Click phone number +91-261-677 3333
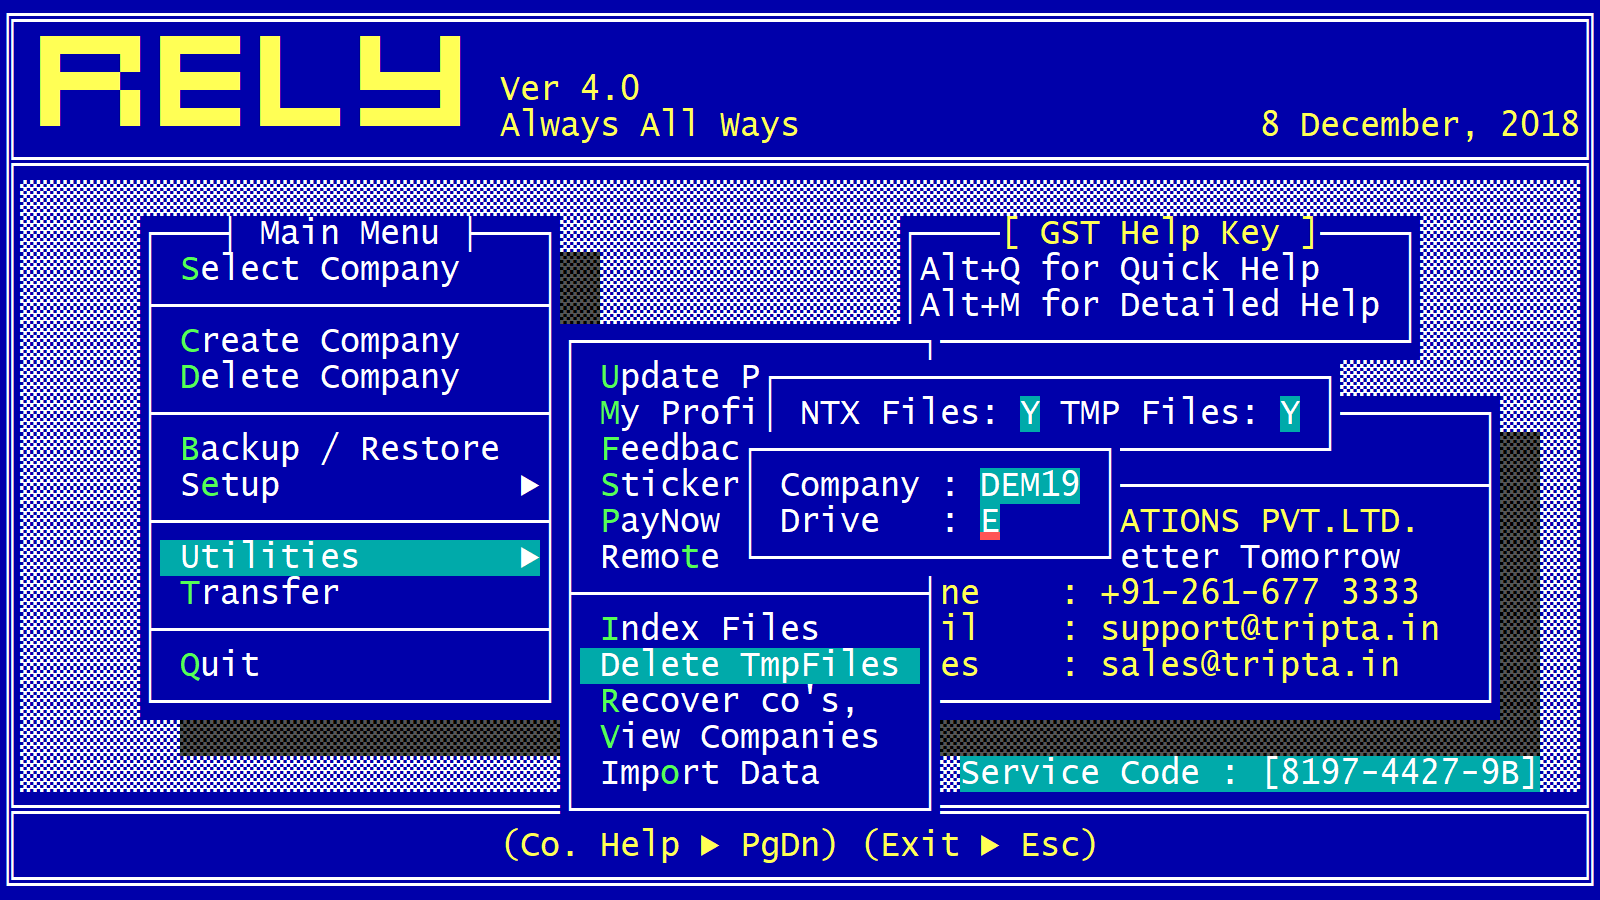This screenshot has height=900, width=1600. click(1260, 593)
